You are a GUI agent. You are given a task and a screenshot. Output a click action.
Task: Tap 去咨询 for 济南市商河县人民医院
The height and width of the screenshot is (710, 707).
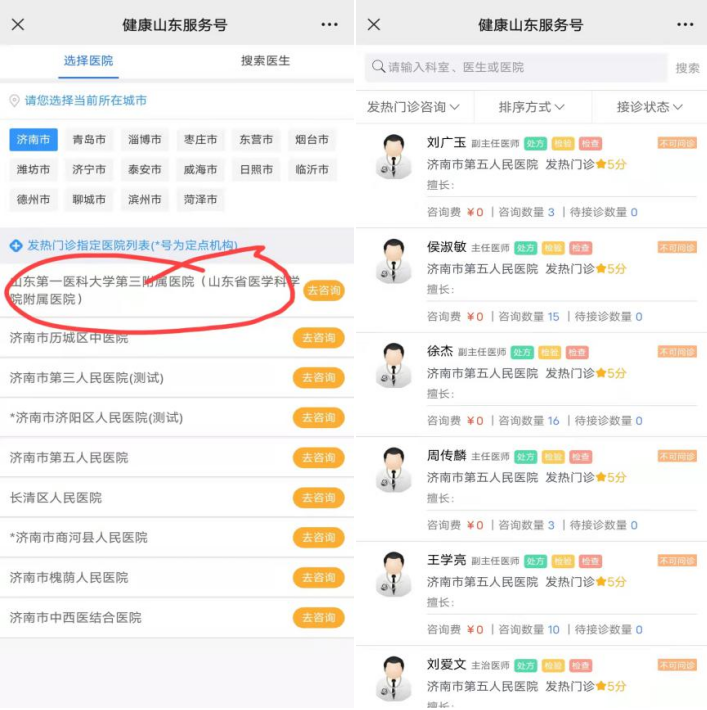[x=319, y=537]
